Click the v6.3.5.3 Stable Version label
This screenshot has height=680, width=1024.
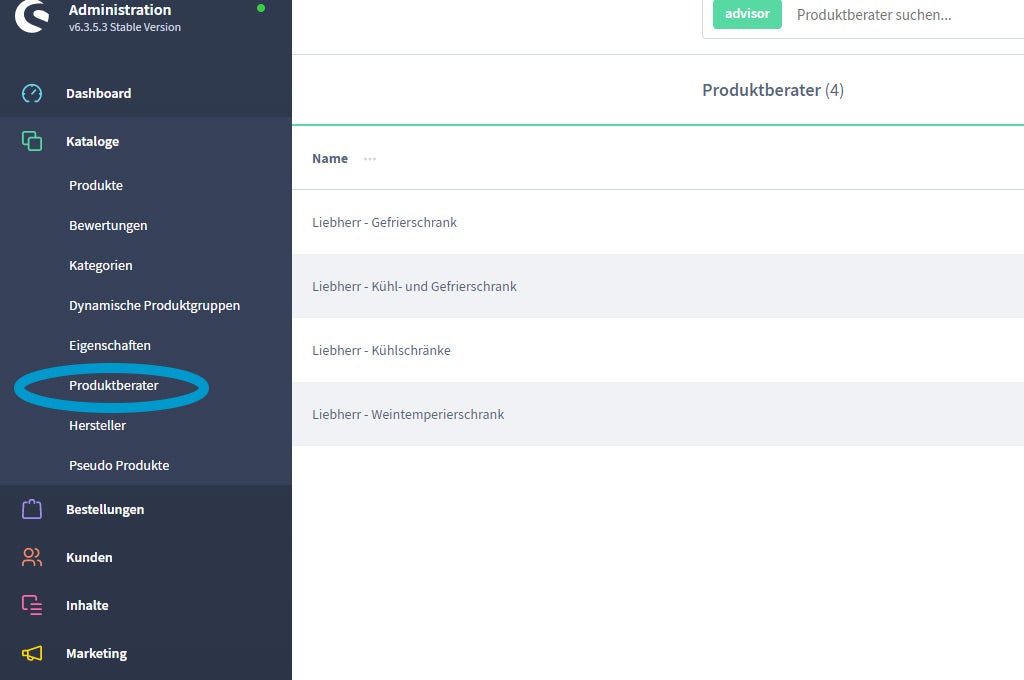125,27
